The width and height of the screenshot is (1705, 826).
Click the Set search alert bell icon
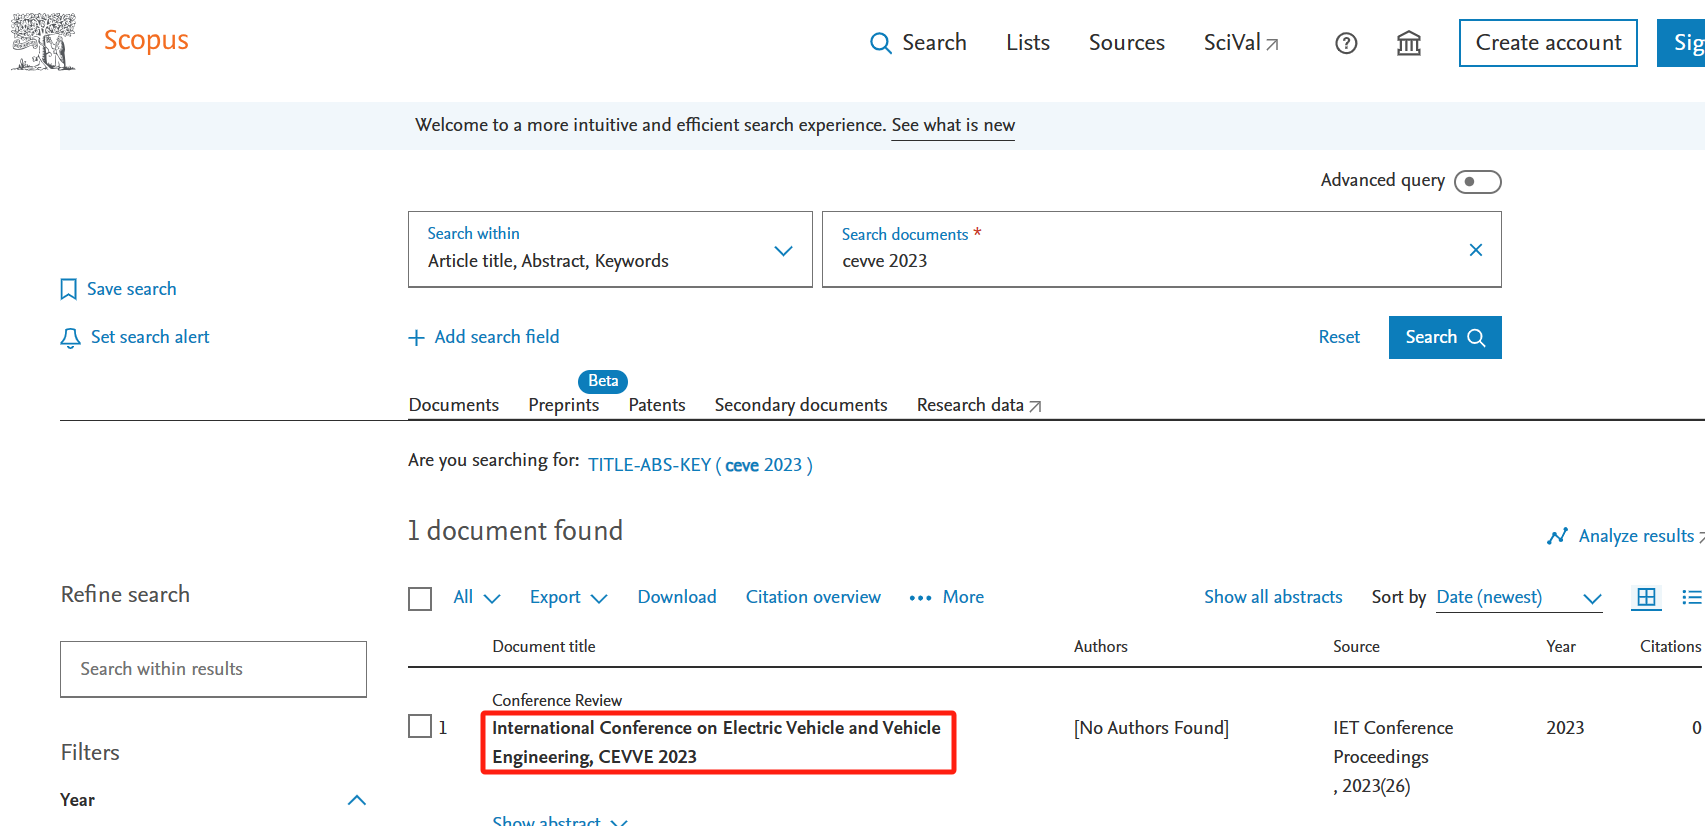point(70,338)
